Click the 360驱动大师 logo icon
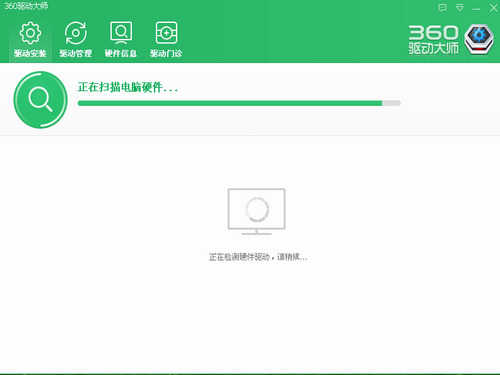 click(479, 39)
